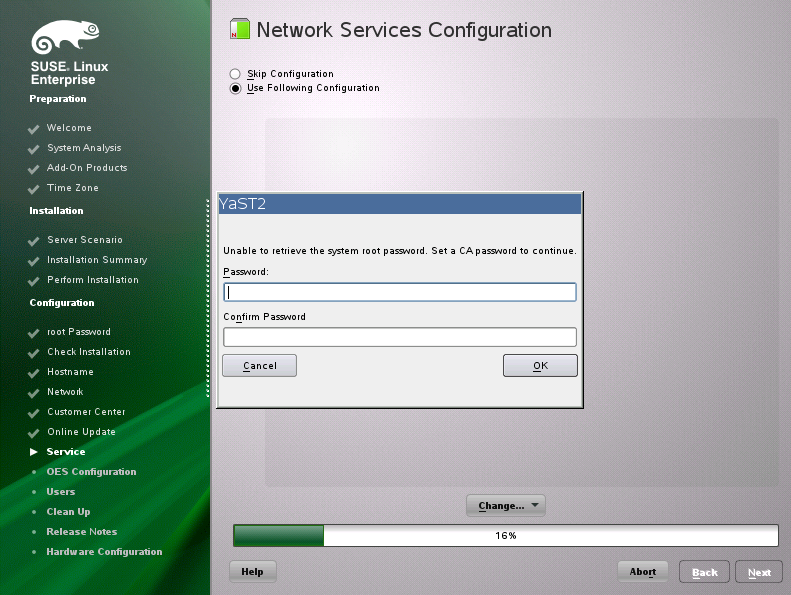The height and width of the screenshot is (595, 791).
Task: Click the checkmark icon beside System Analysis
Action: (x=33, y=149)
